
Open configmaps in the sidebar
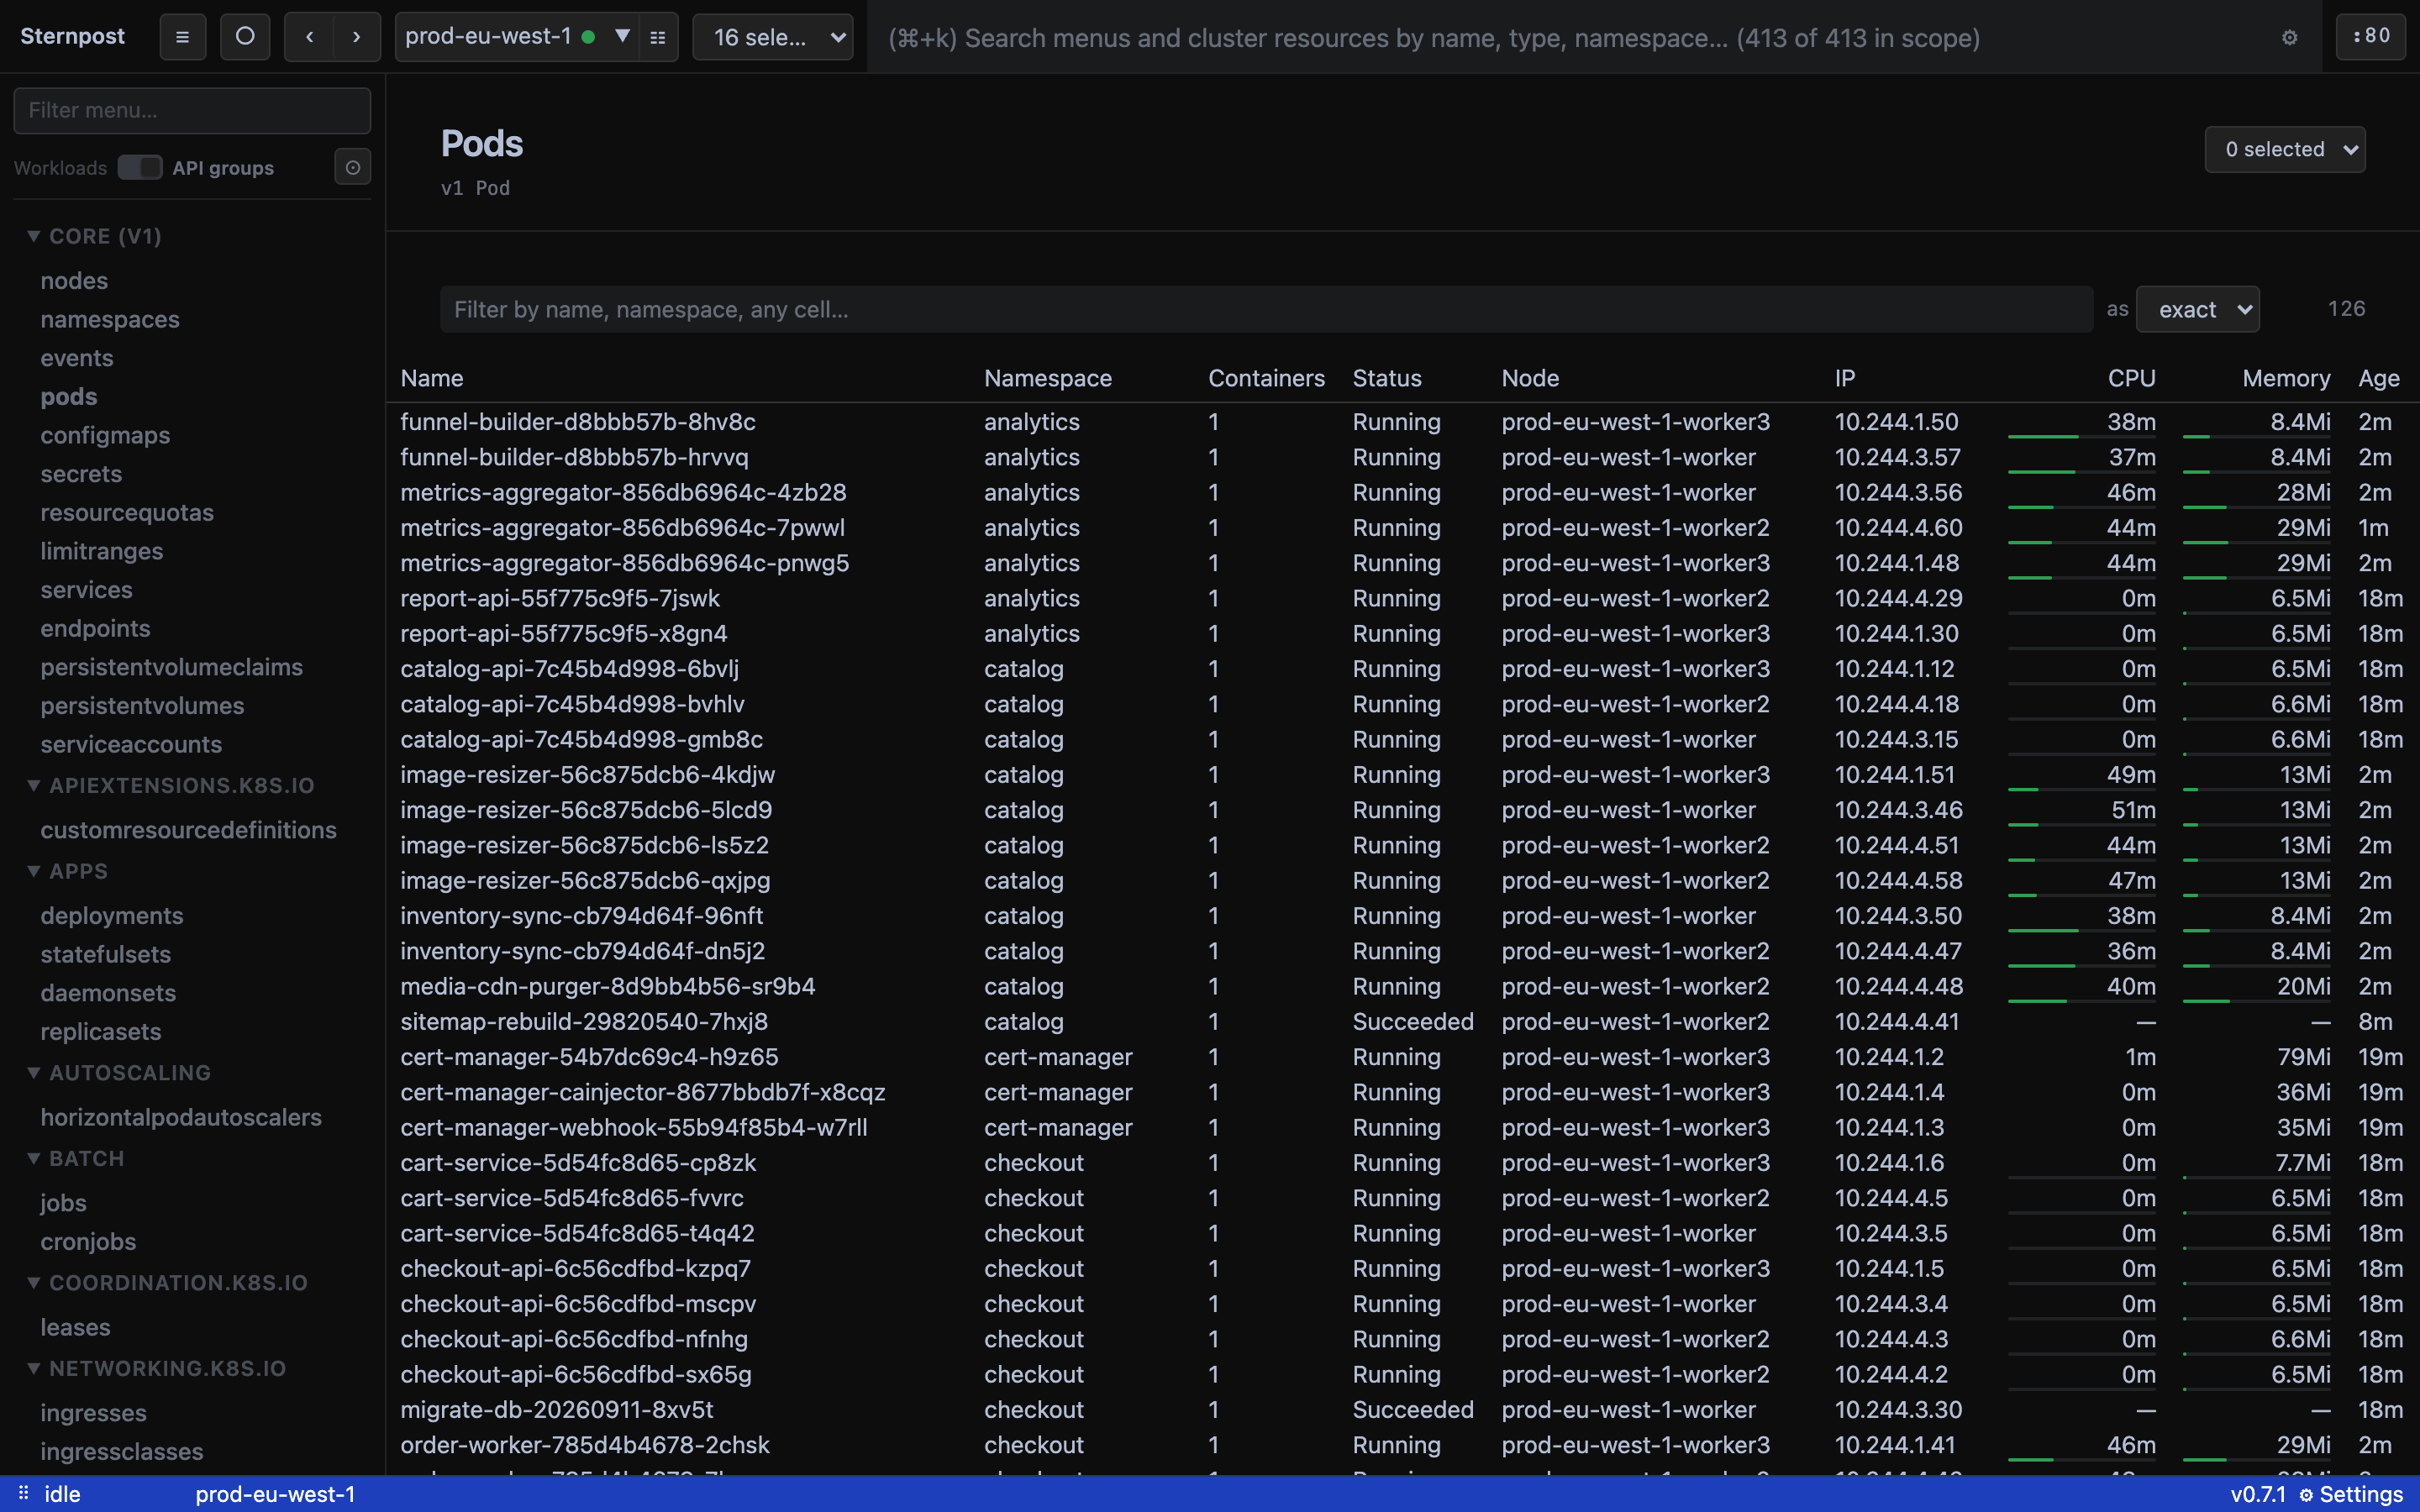105,435
